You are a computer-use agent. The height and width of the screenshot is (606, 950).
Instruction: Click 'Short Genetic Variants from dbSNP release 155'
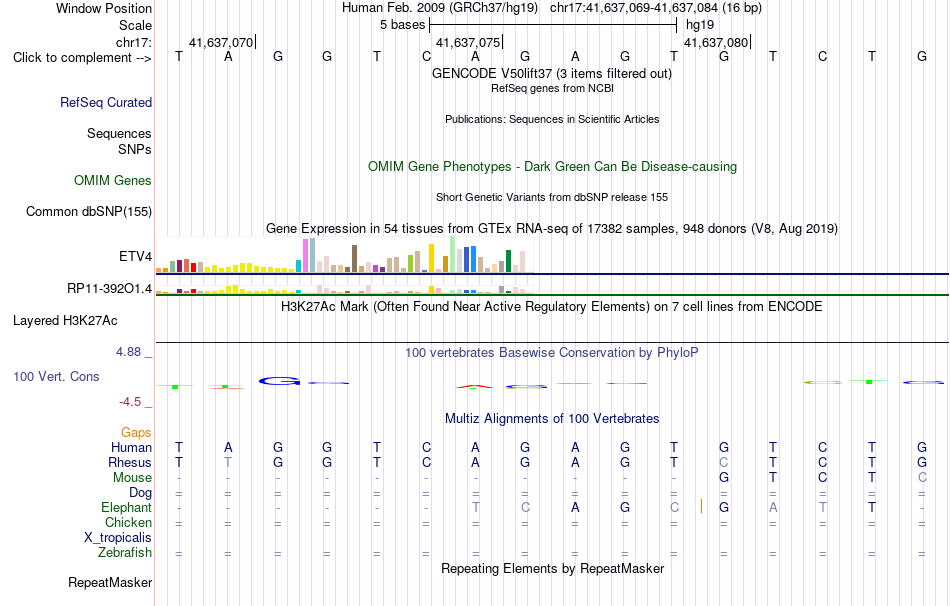[x=552, y=198]
